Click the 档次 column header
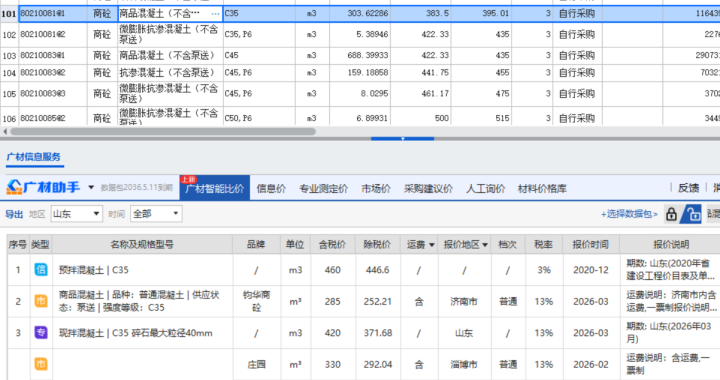Screen dimensions: 720x380 (x=507, y=245)
